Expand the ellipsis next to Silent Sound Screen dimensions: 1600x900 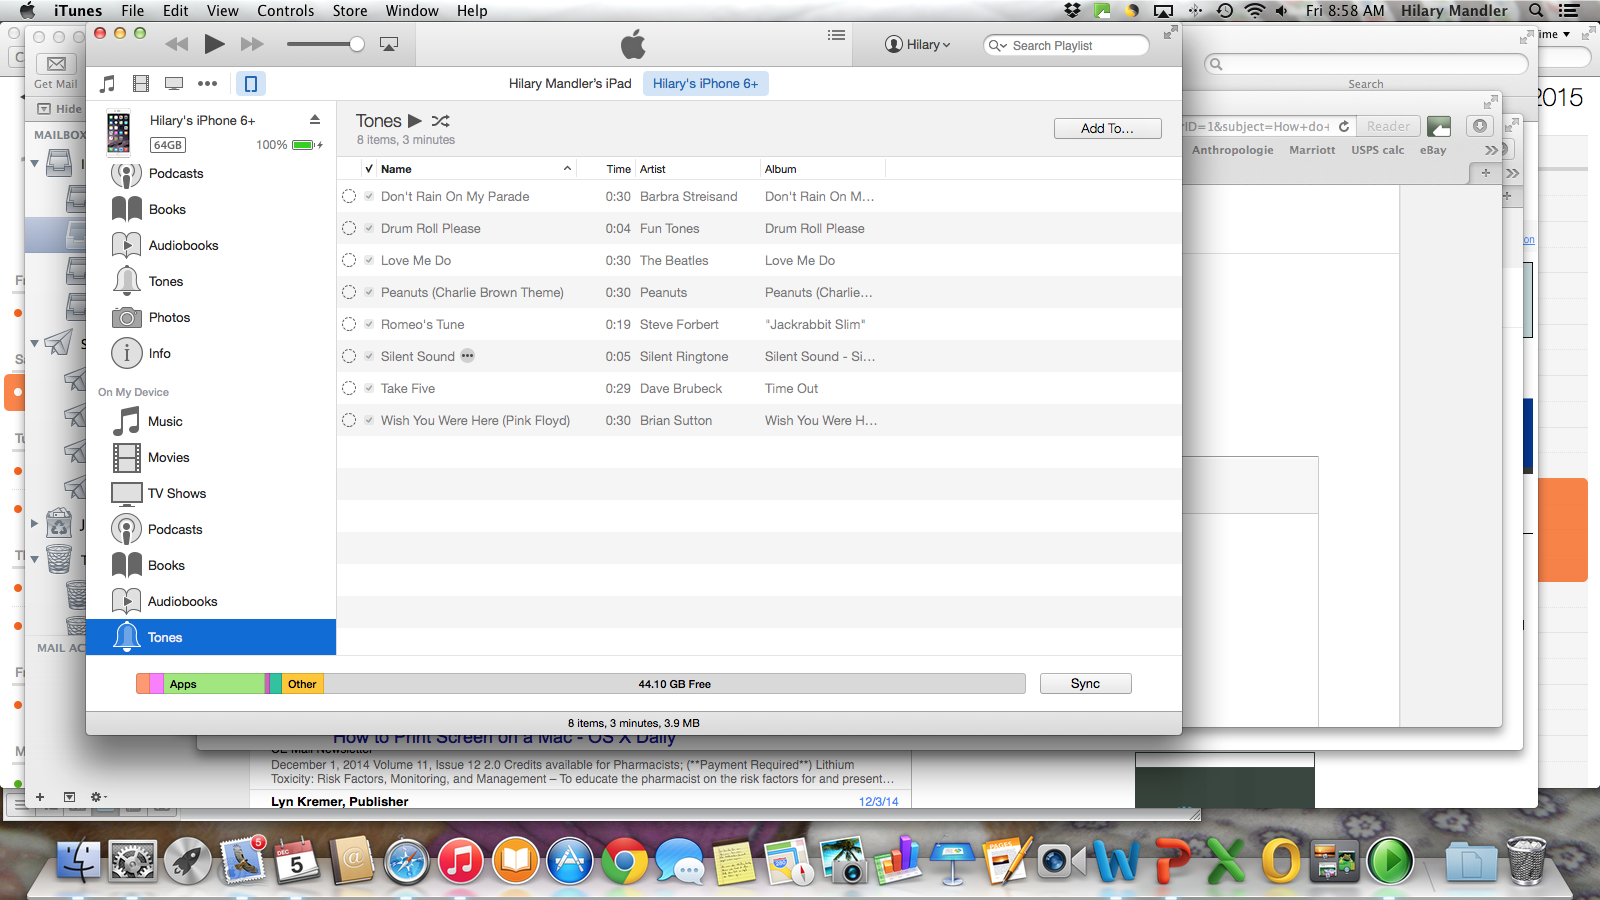point(467,356)
